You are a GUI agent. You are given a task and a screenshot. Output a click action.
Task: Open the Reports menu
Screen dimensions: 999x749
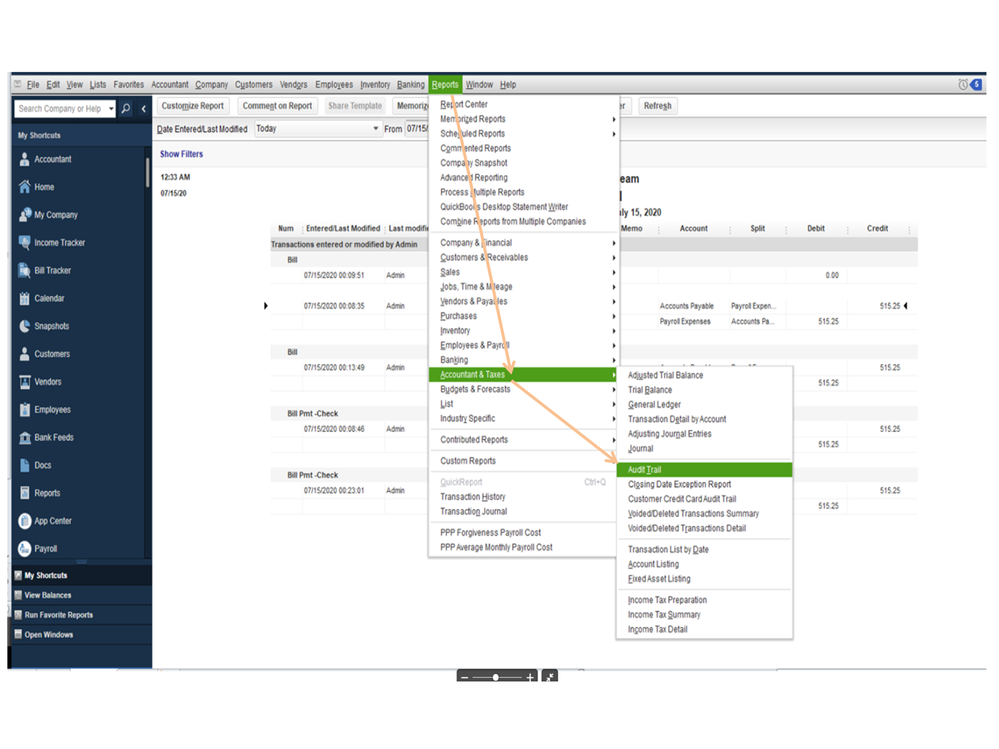[x=445, y=85]
